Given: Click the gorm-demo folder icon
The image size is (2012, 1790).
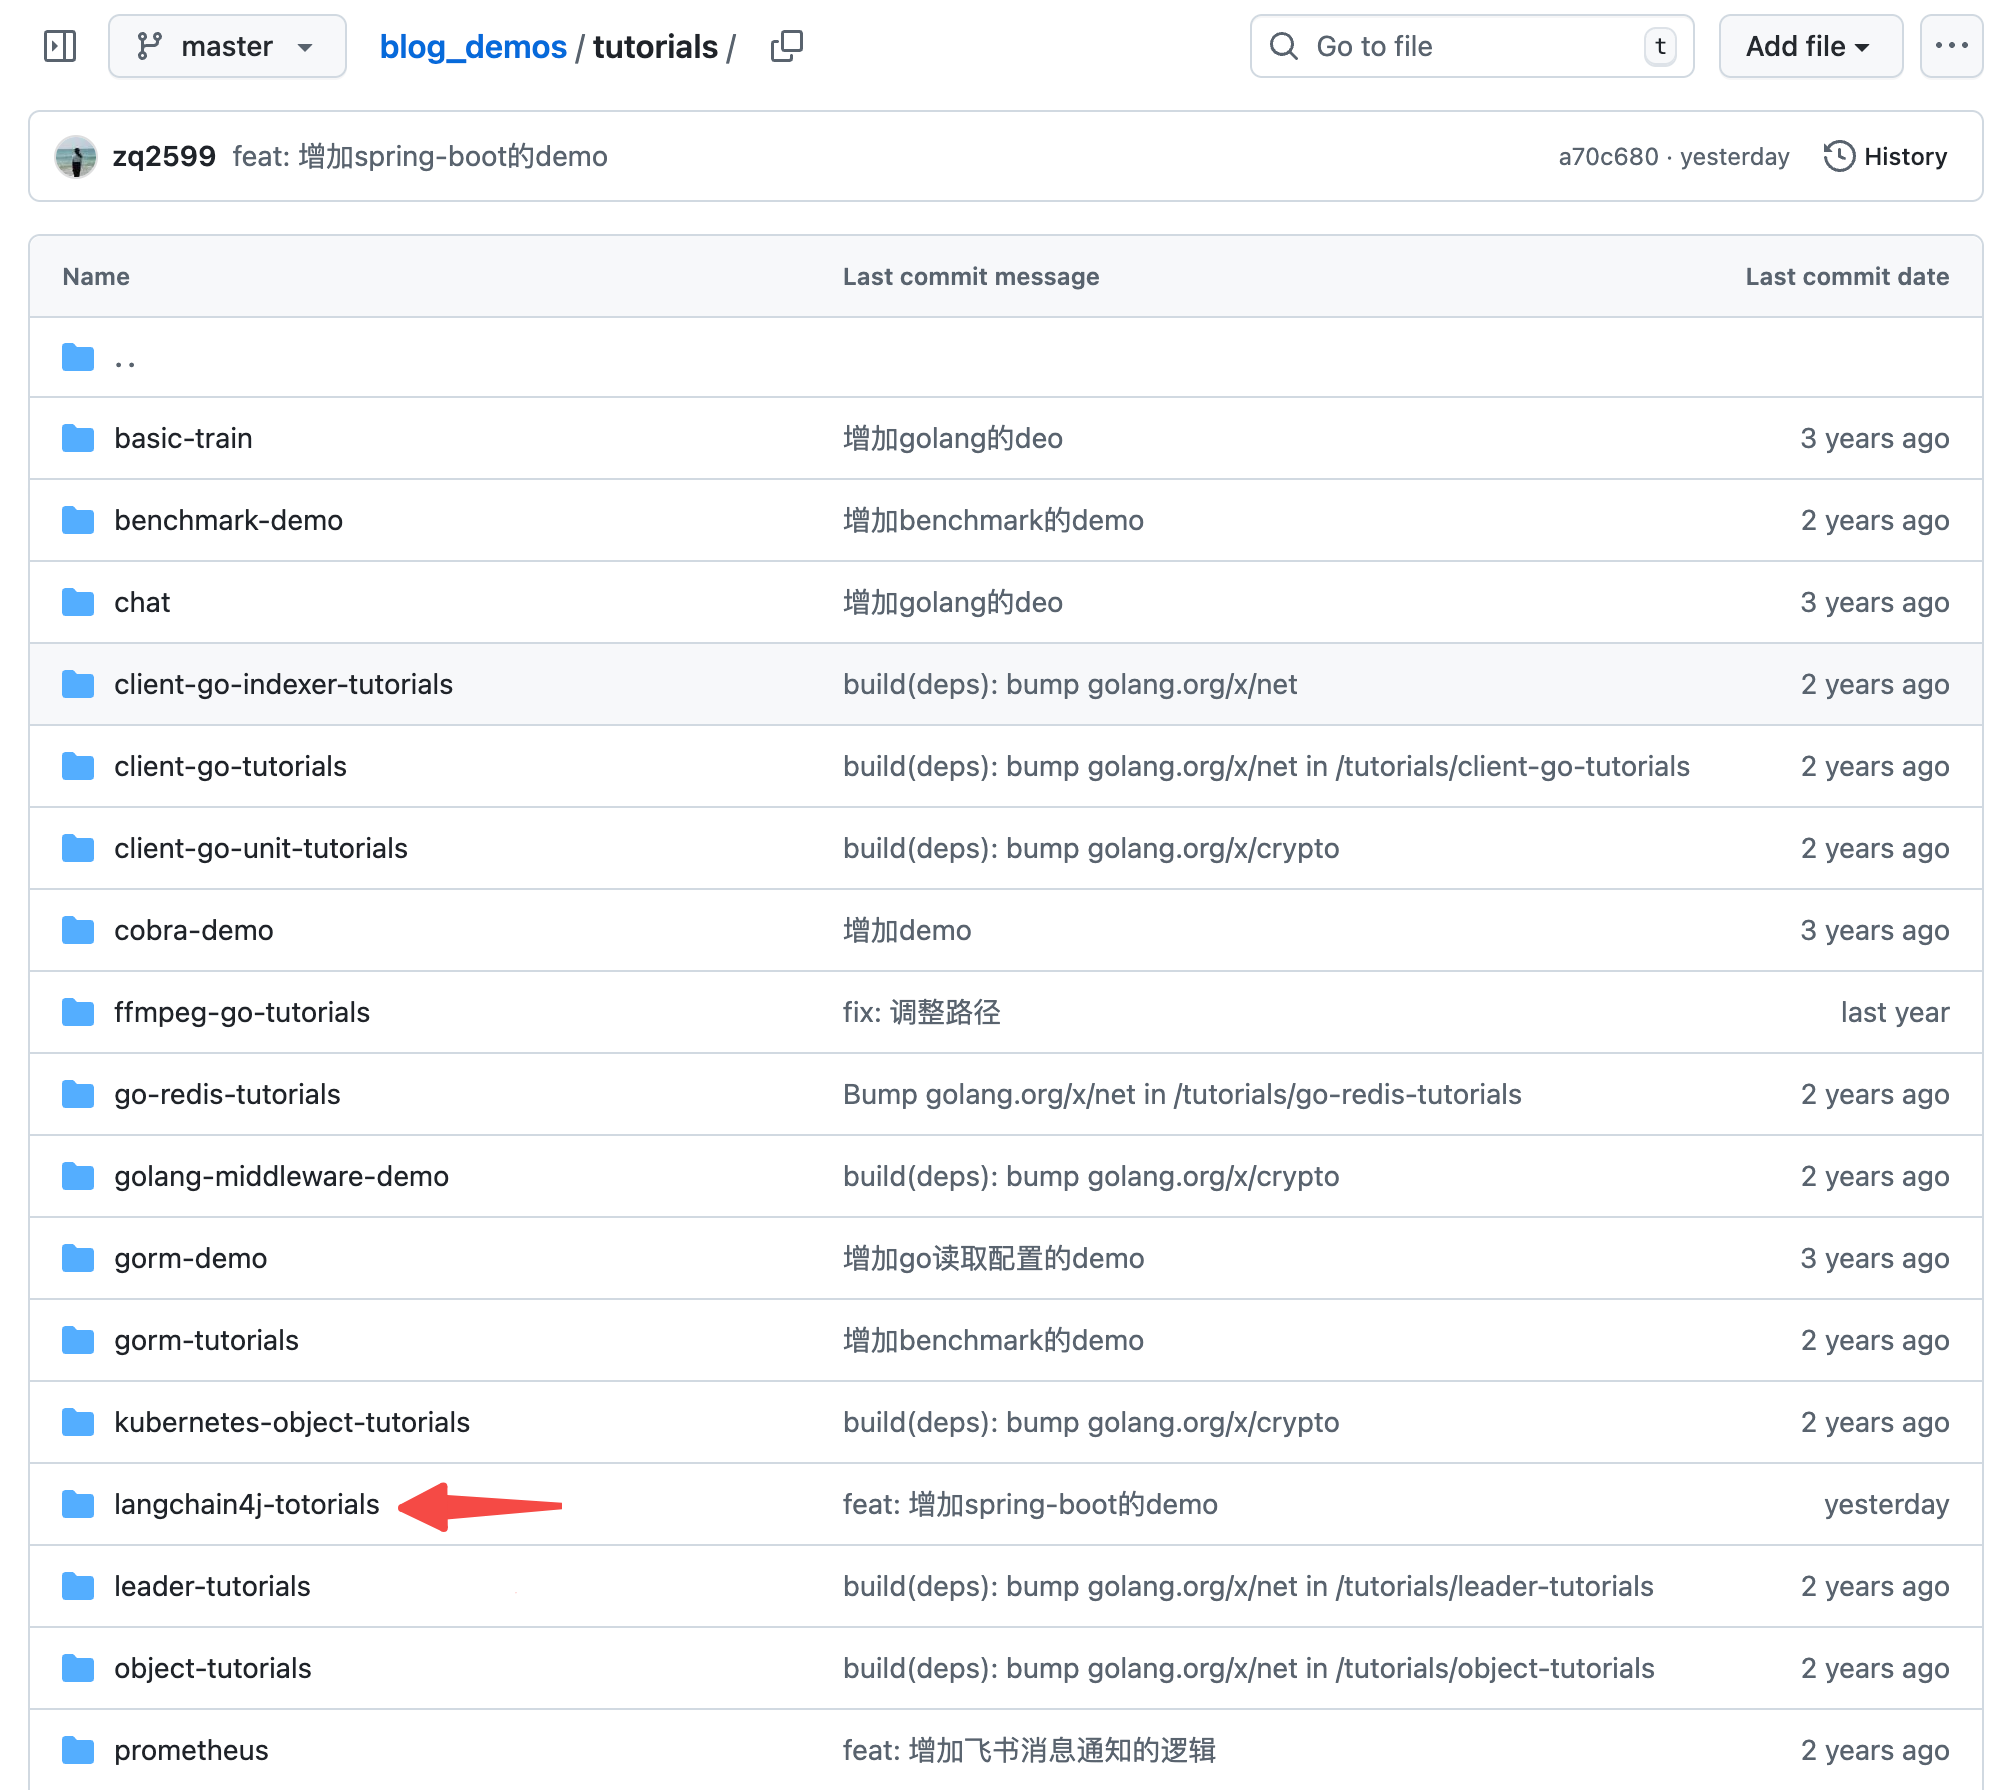Looking at the screenshot, I should pos(78,1258).
